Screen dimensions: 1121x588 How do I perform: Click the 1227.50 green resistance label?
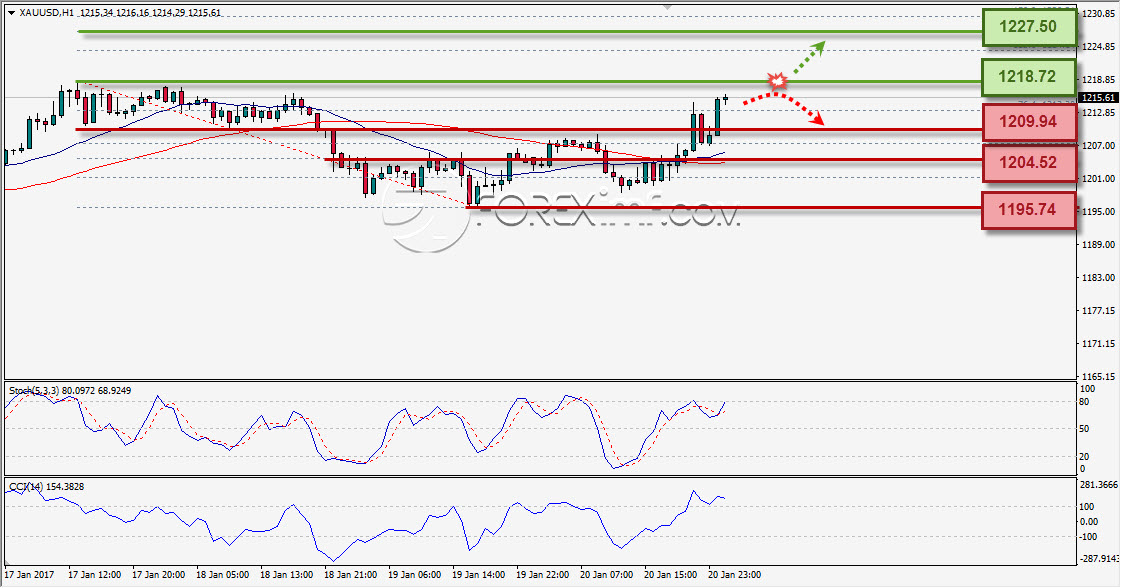tap(1028, 27)
